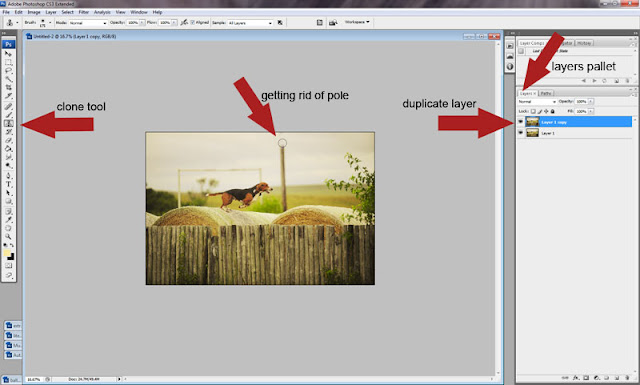640x385 pixels.
Task: Toggle Last Document State layer comp box
Action: coord(521,51)
